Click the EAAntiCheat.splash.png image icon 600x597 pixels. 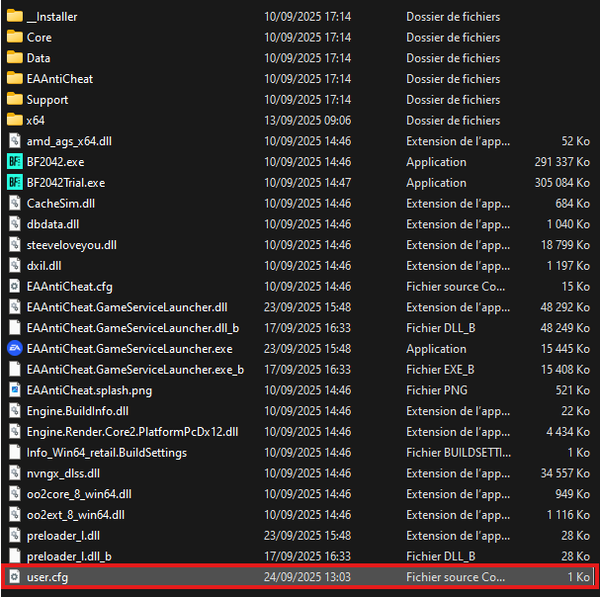pyautogui.click(x=14, y=390)
